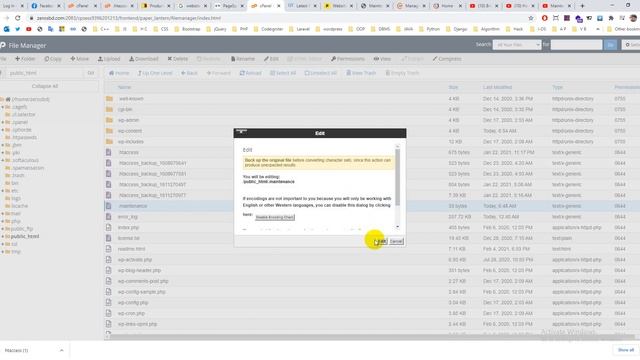This screenshot has height=360, width=640.
Task: Click the search text input field
Action: pyautogui.click(x=576, y=44)
